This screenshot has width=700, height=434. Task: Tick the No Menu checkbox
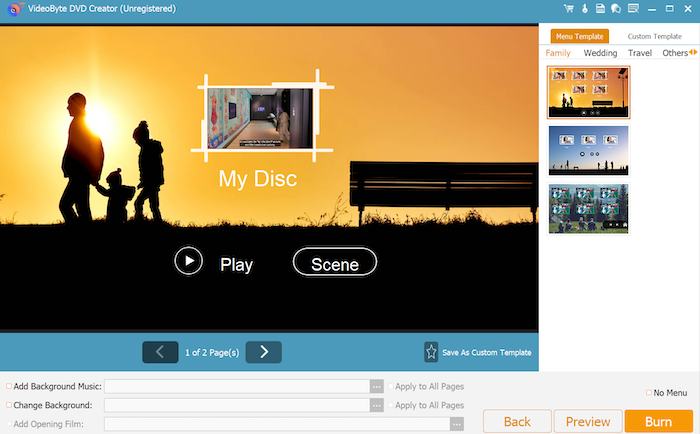pos(649,392)
